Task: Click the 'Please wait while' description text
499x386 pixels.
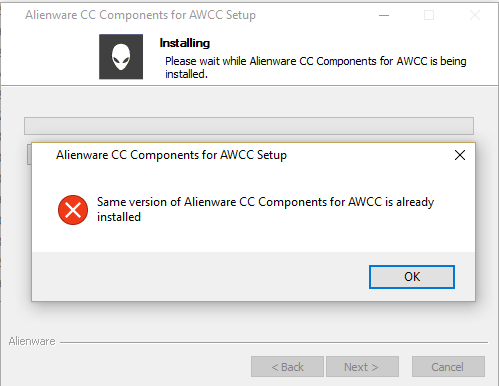Action: tap(316, 68)
